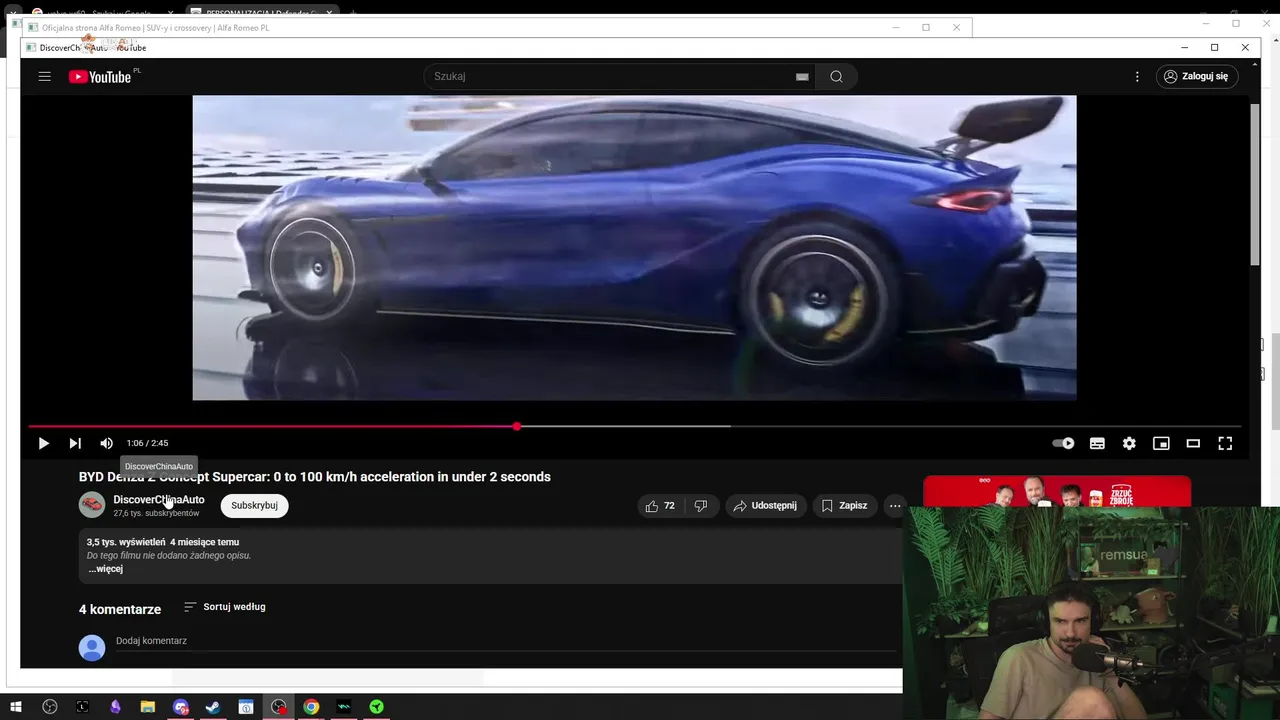The height and width of the screenshot is (720, 1280).
Task: Go to the YouTube home logo
Action: click(100, 77)
